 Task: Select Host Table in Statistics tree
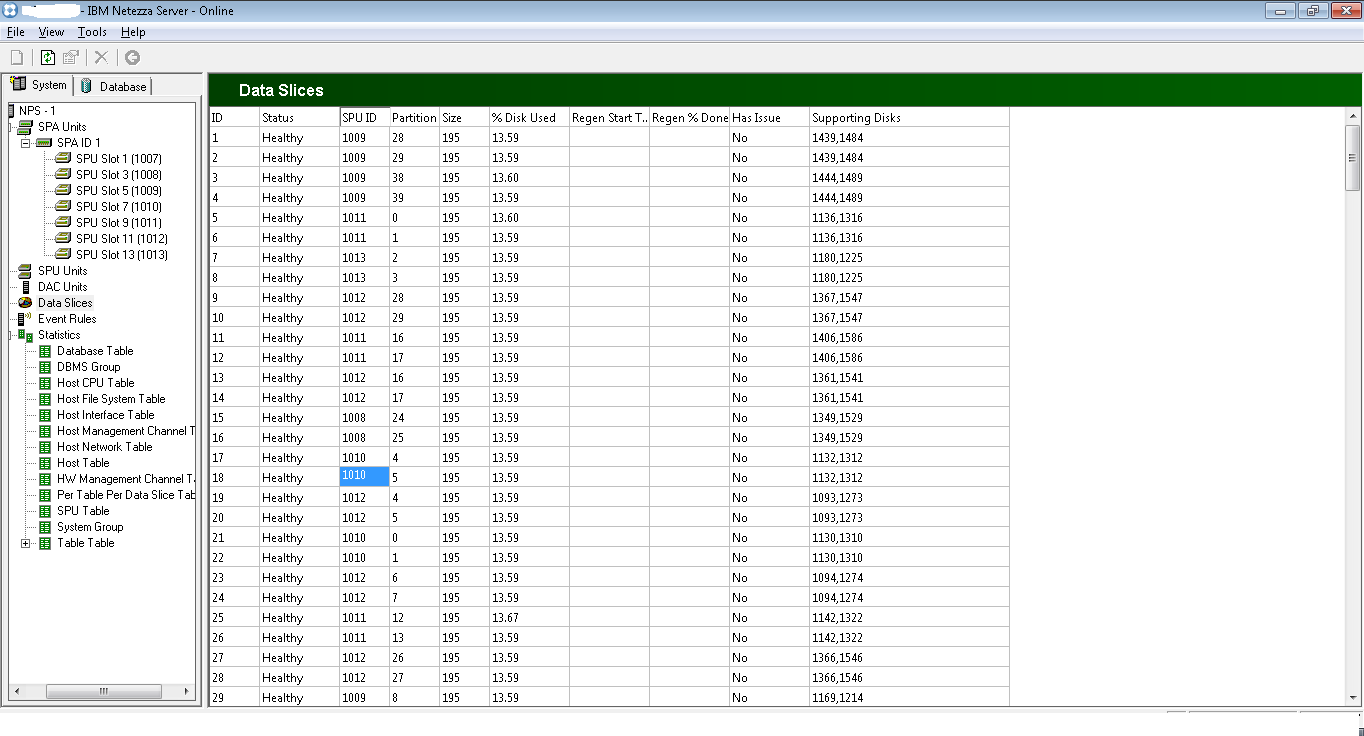[x=83, y=463]
